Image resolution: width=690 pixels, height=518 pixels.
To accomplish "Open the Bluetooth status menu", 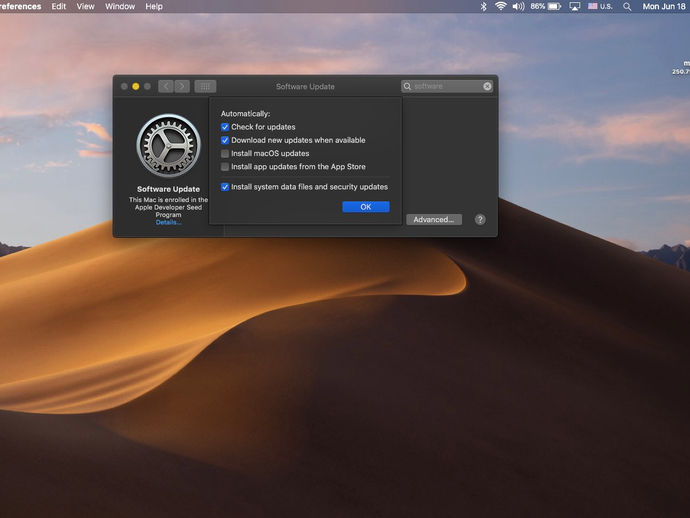I will pyautogui.click(x=483, y=7).
